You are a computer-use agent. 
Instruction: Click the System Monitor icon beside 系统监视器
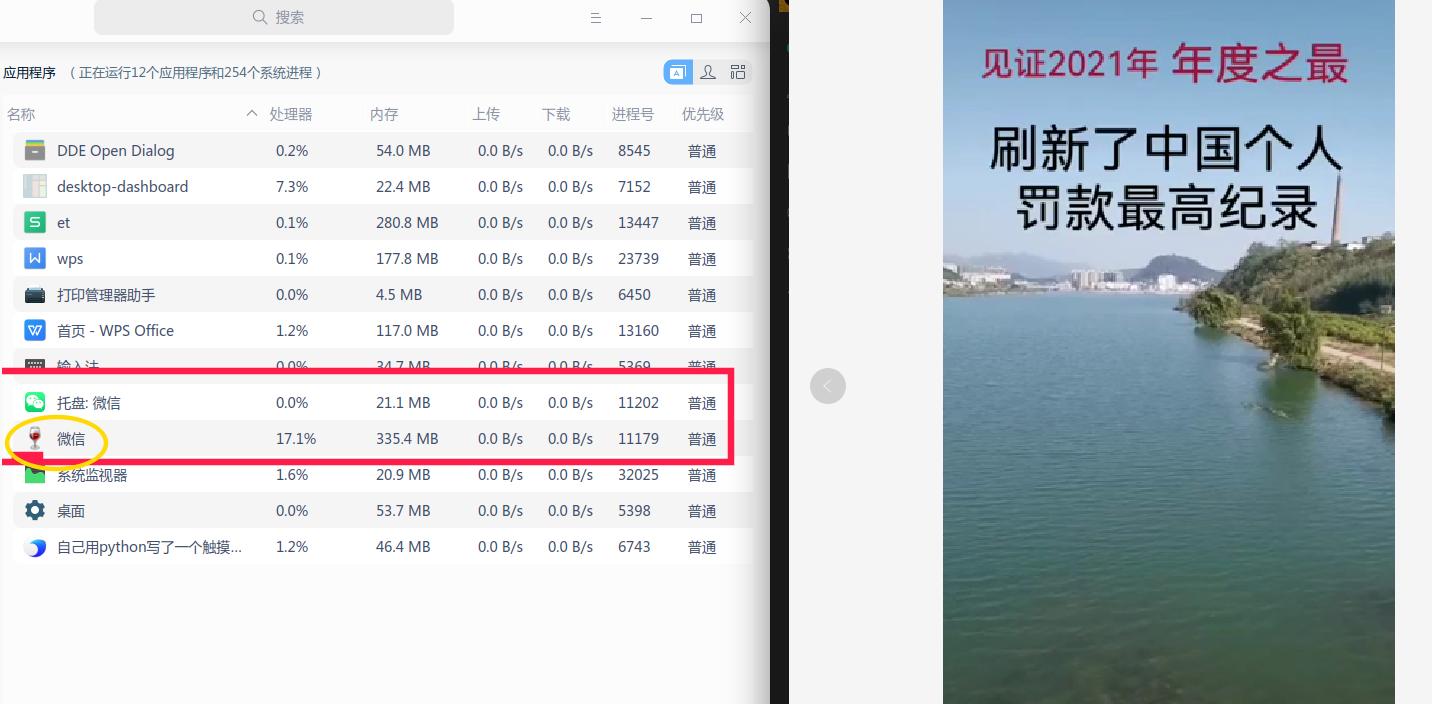pyautogui.click(x=34, y=475)
